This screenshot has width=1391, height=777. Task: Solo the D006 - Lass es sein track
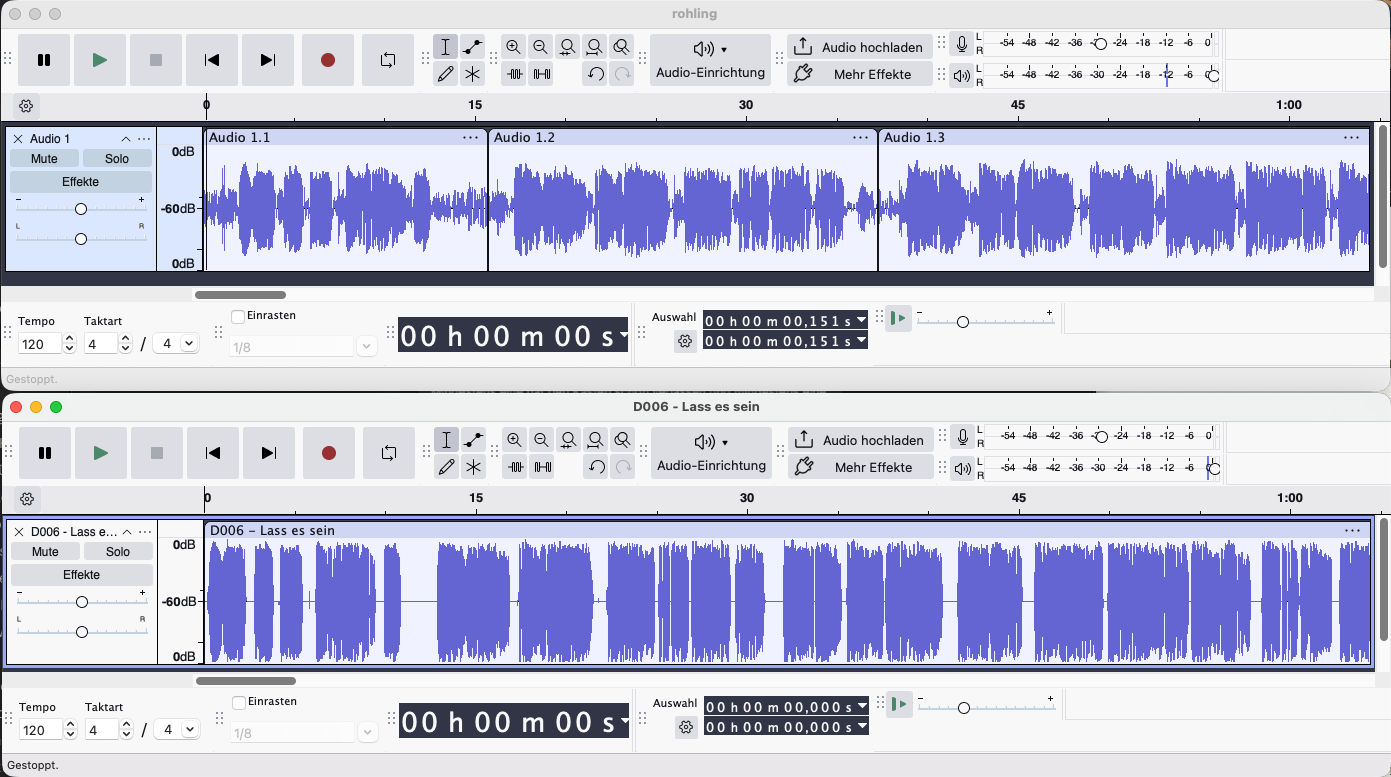click(x=118, y=552)
